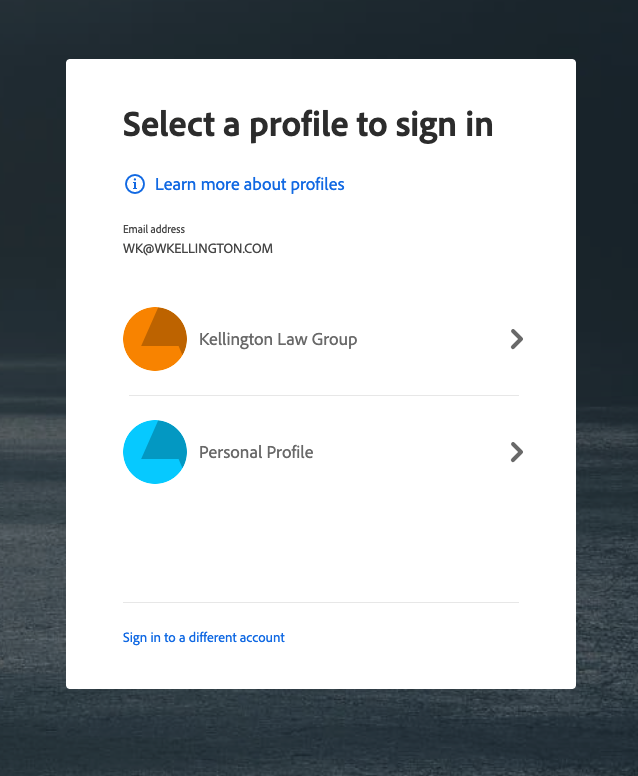This screenshot has height=776, width=638.
Task: Select the orange Kellington Law Group avatar
Action: click(155, 339)
